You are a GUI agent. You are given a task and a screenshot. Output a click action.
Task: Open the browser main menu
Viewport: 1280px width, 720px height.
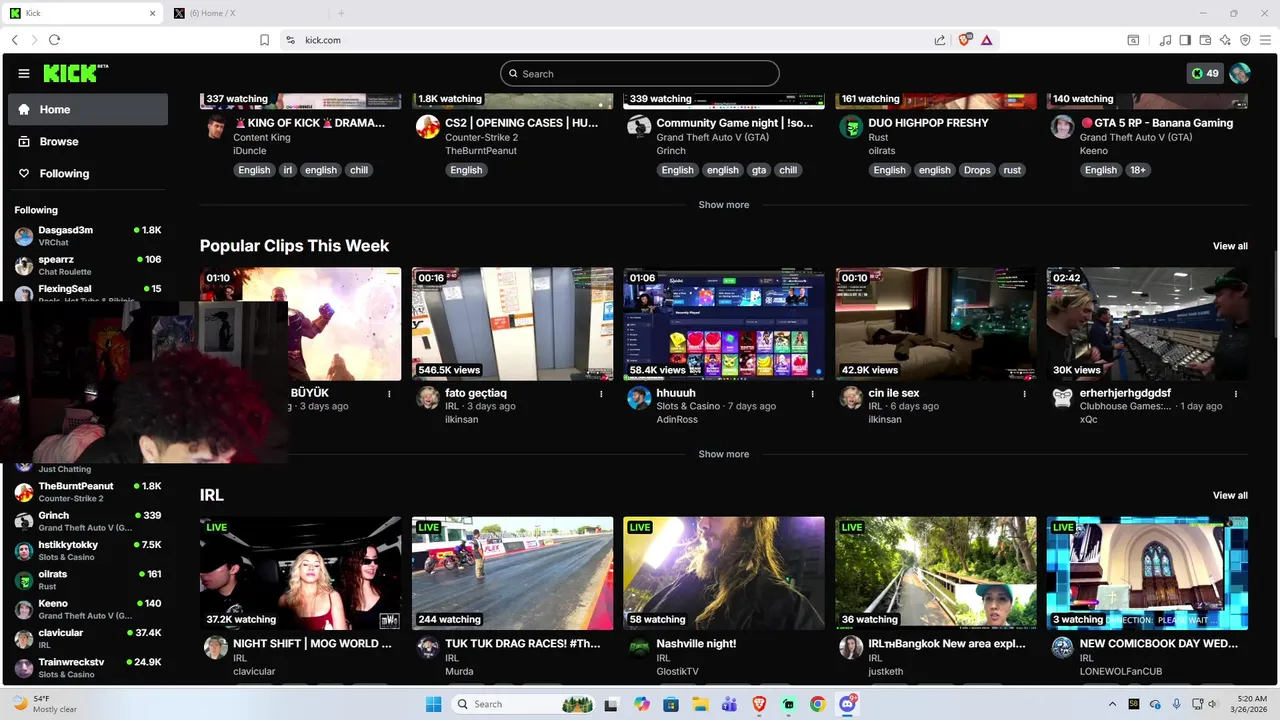pyautogui.click(x=1265, y=40)
